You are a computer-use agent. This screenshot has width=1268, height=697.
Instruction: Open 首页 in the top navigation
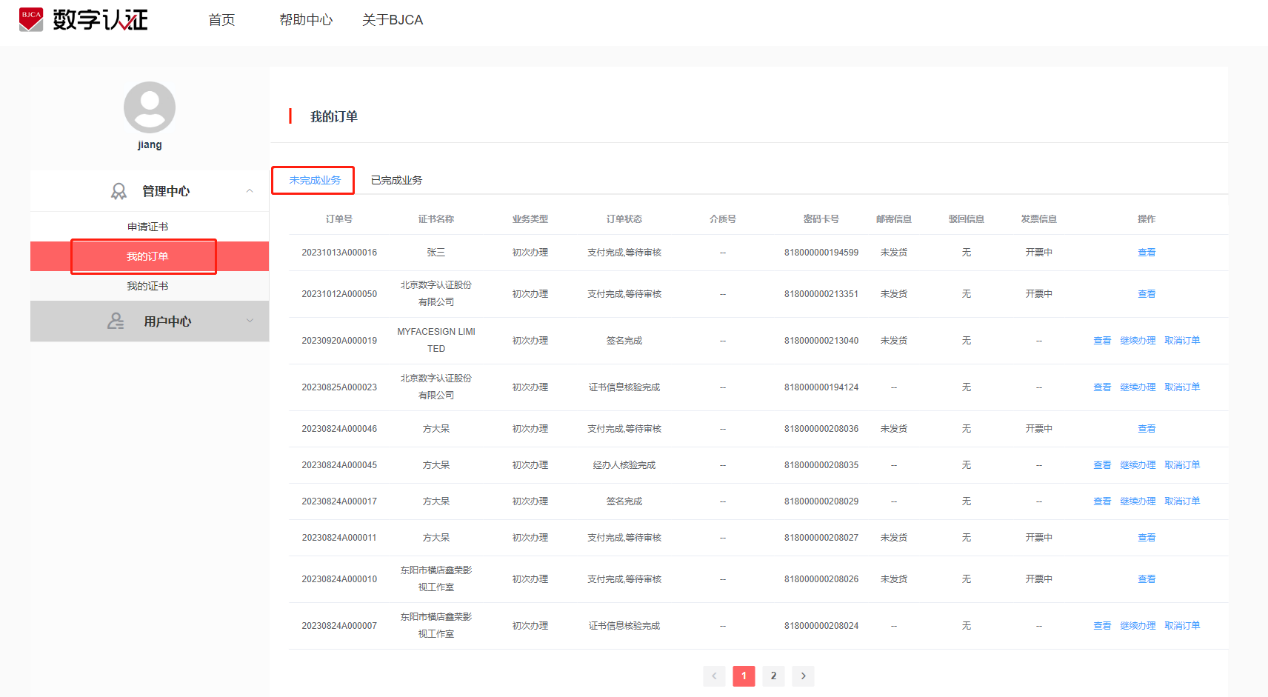click(221, 20)
